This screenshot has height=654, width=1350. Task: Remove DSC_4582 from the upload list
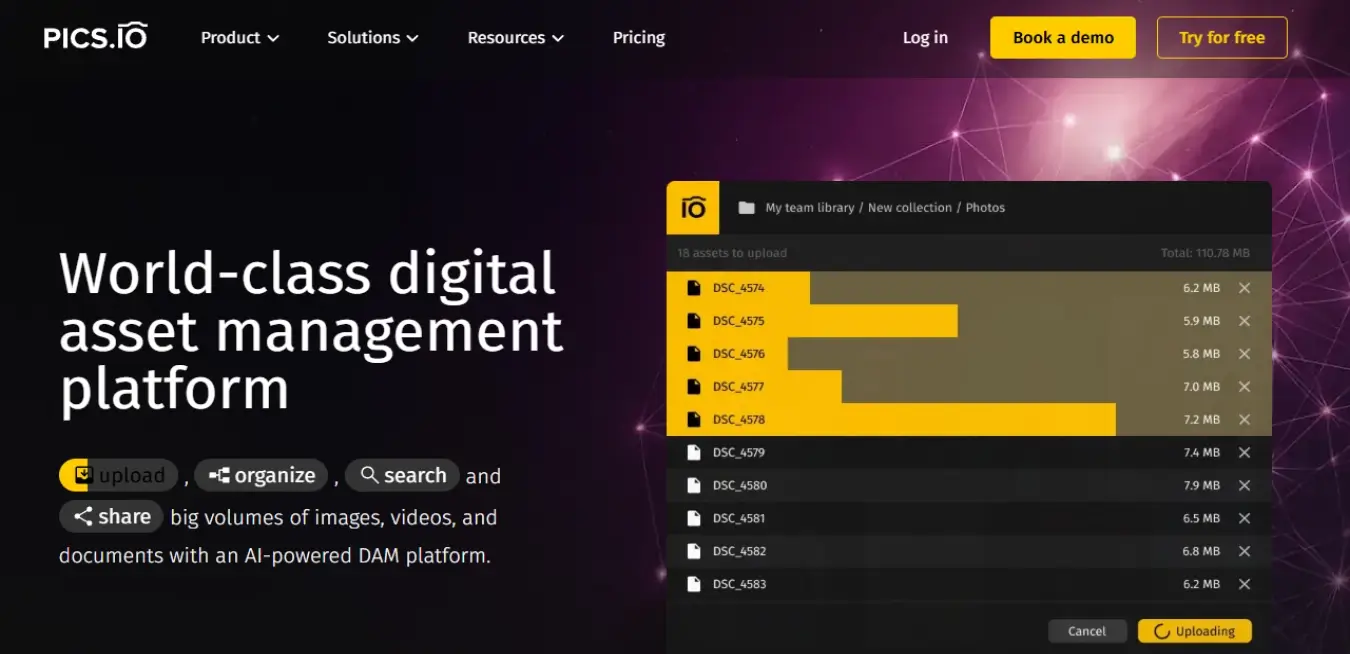pos(1244,551)
